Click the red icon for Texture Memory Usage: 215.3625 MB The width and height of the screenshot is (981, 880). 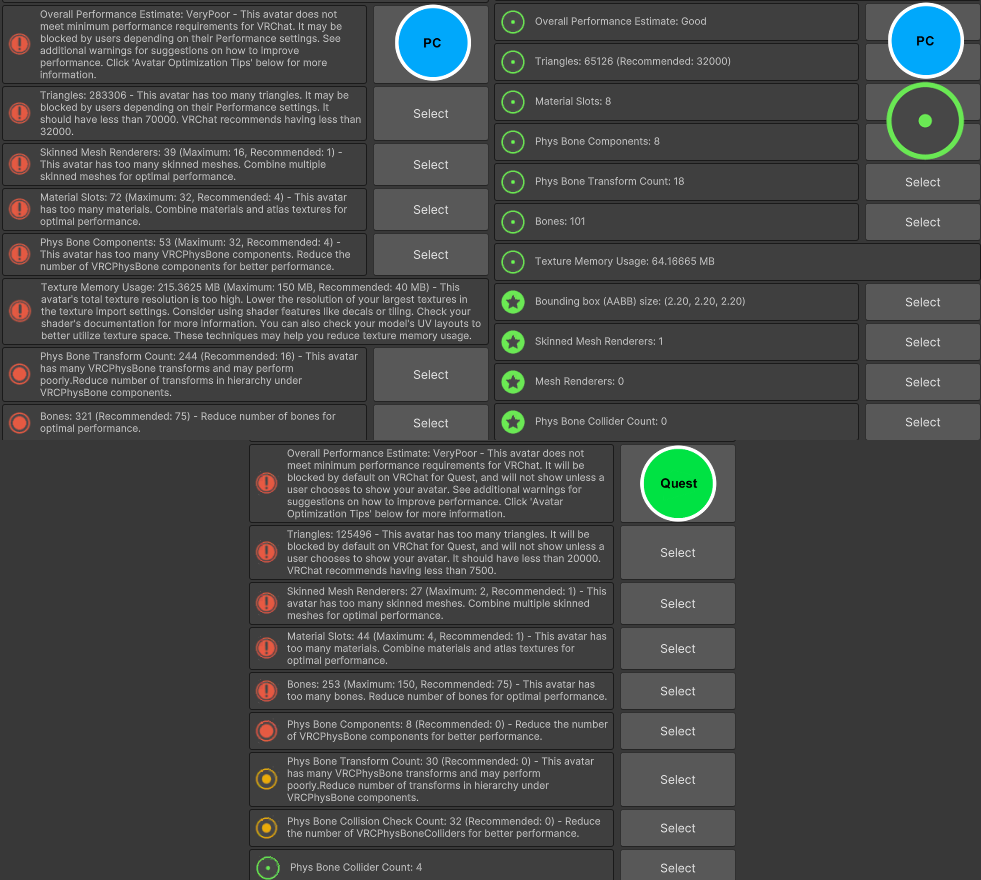(x=20, y=311)
